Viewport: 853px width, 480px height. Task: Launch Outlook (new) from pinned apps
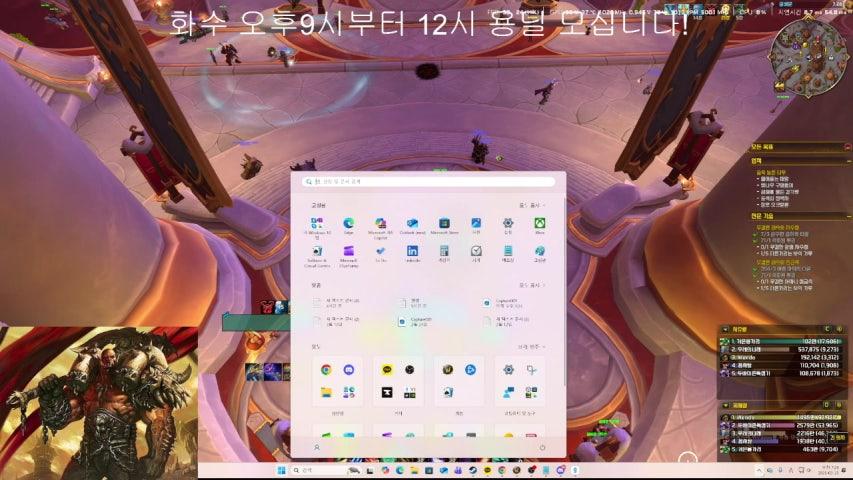click(412, 224)
